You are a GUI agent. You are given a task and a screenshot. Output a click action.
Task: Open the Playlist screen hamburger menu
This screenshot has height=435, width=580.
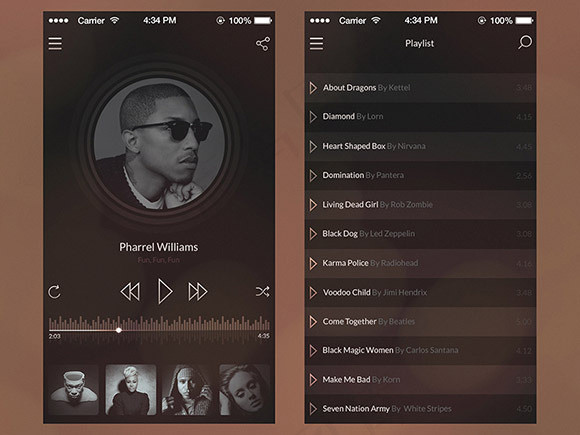click(316, 43)
